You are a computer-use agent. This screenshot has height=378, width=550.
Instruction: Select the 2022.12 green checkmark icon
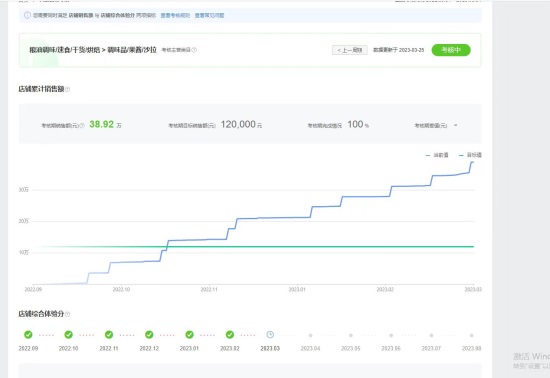(x=149, y=335)
